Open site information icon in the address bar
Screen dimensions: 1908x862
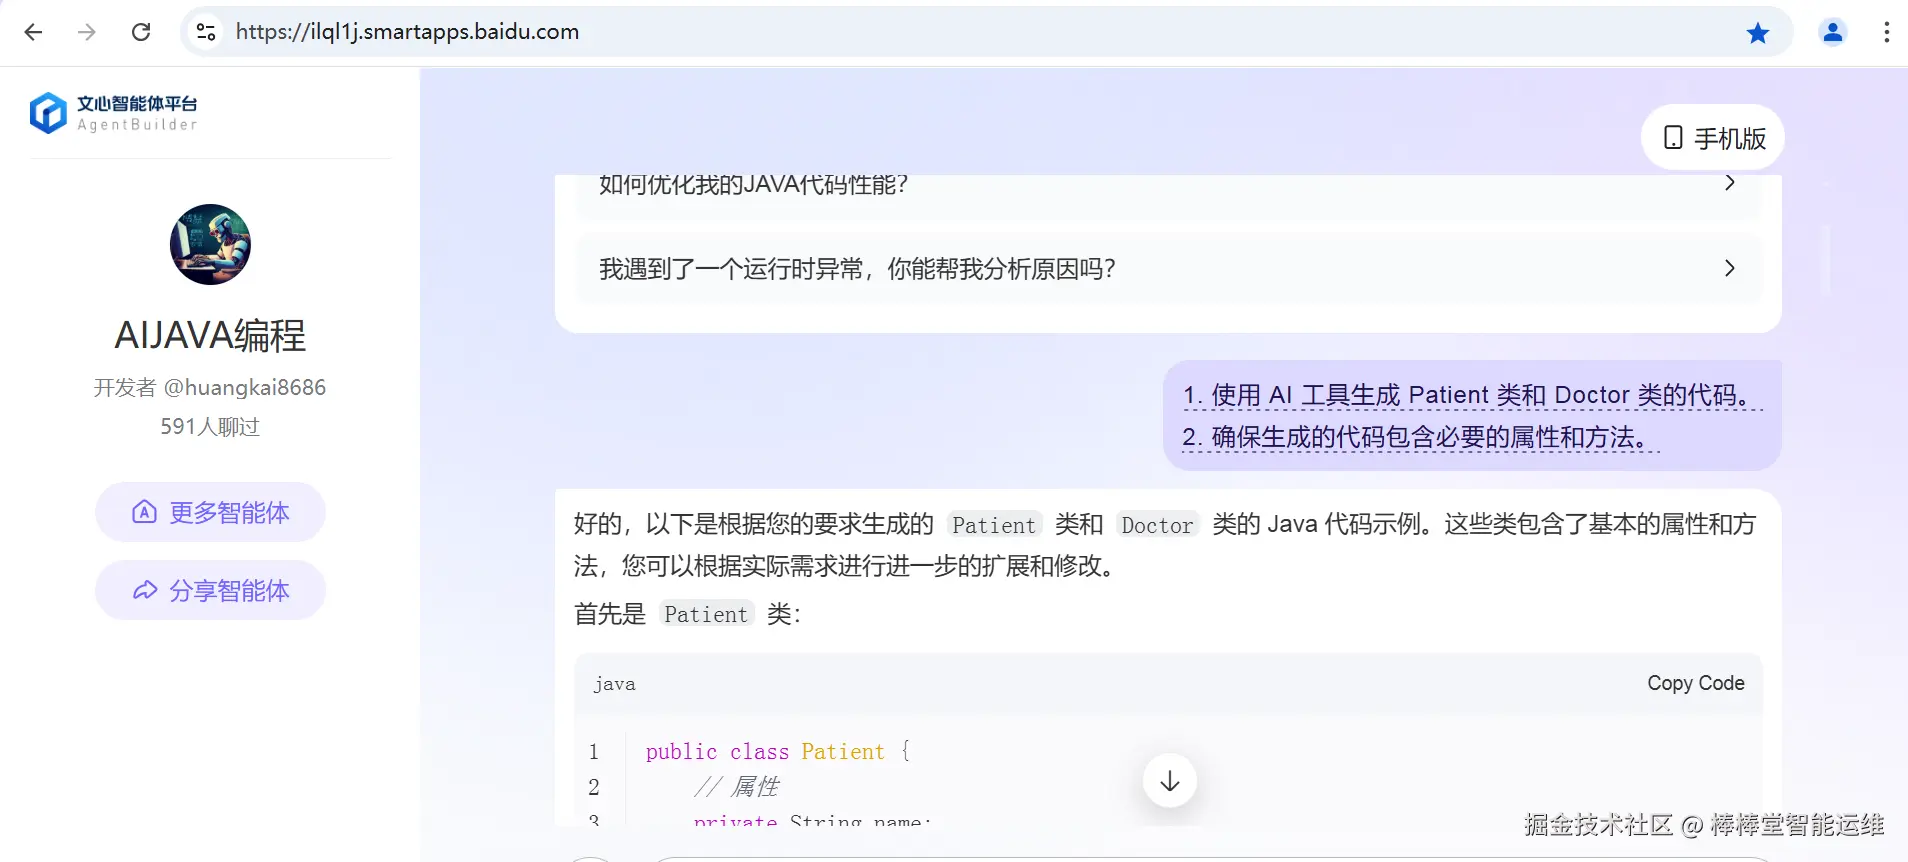point(206,32)
